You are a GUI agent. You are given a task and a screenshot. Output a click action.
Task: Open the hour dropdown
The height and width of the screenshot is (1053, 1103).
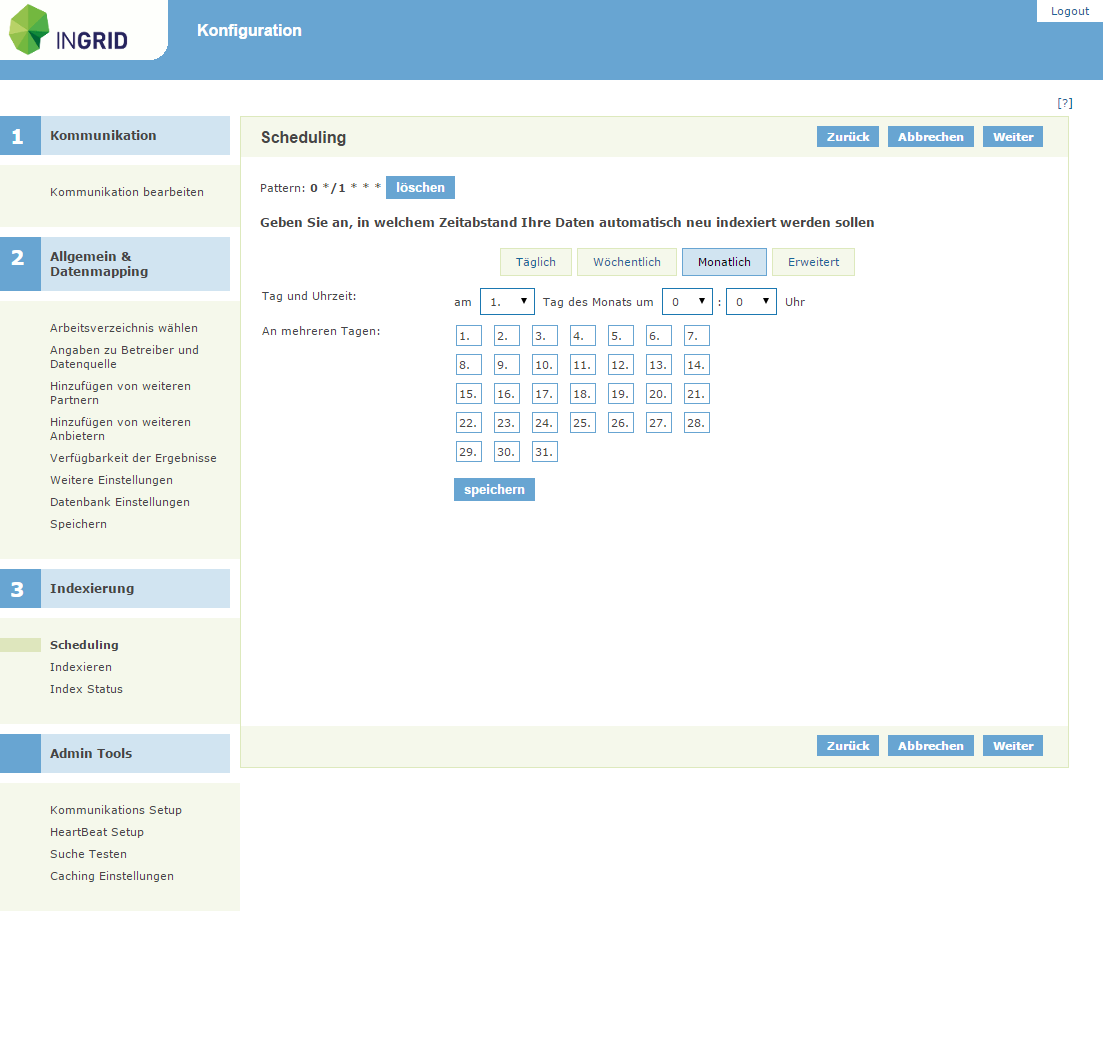[687, 301]
